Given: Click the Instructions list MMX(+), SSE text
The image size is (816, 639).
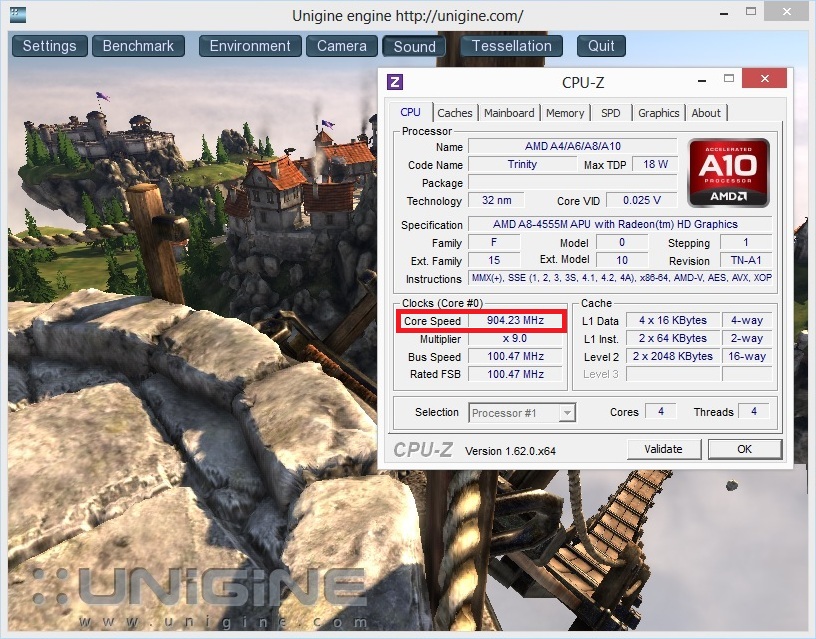Looking at the screenshot, I should pos(621,278).
